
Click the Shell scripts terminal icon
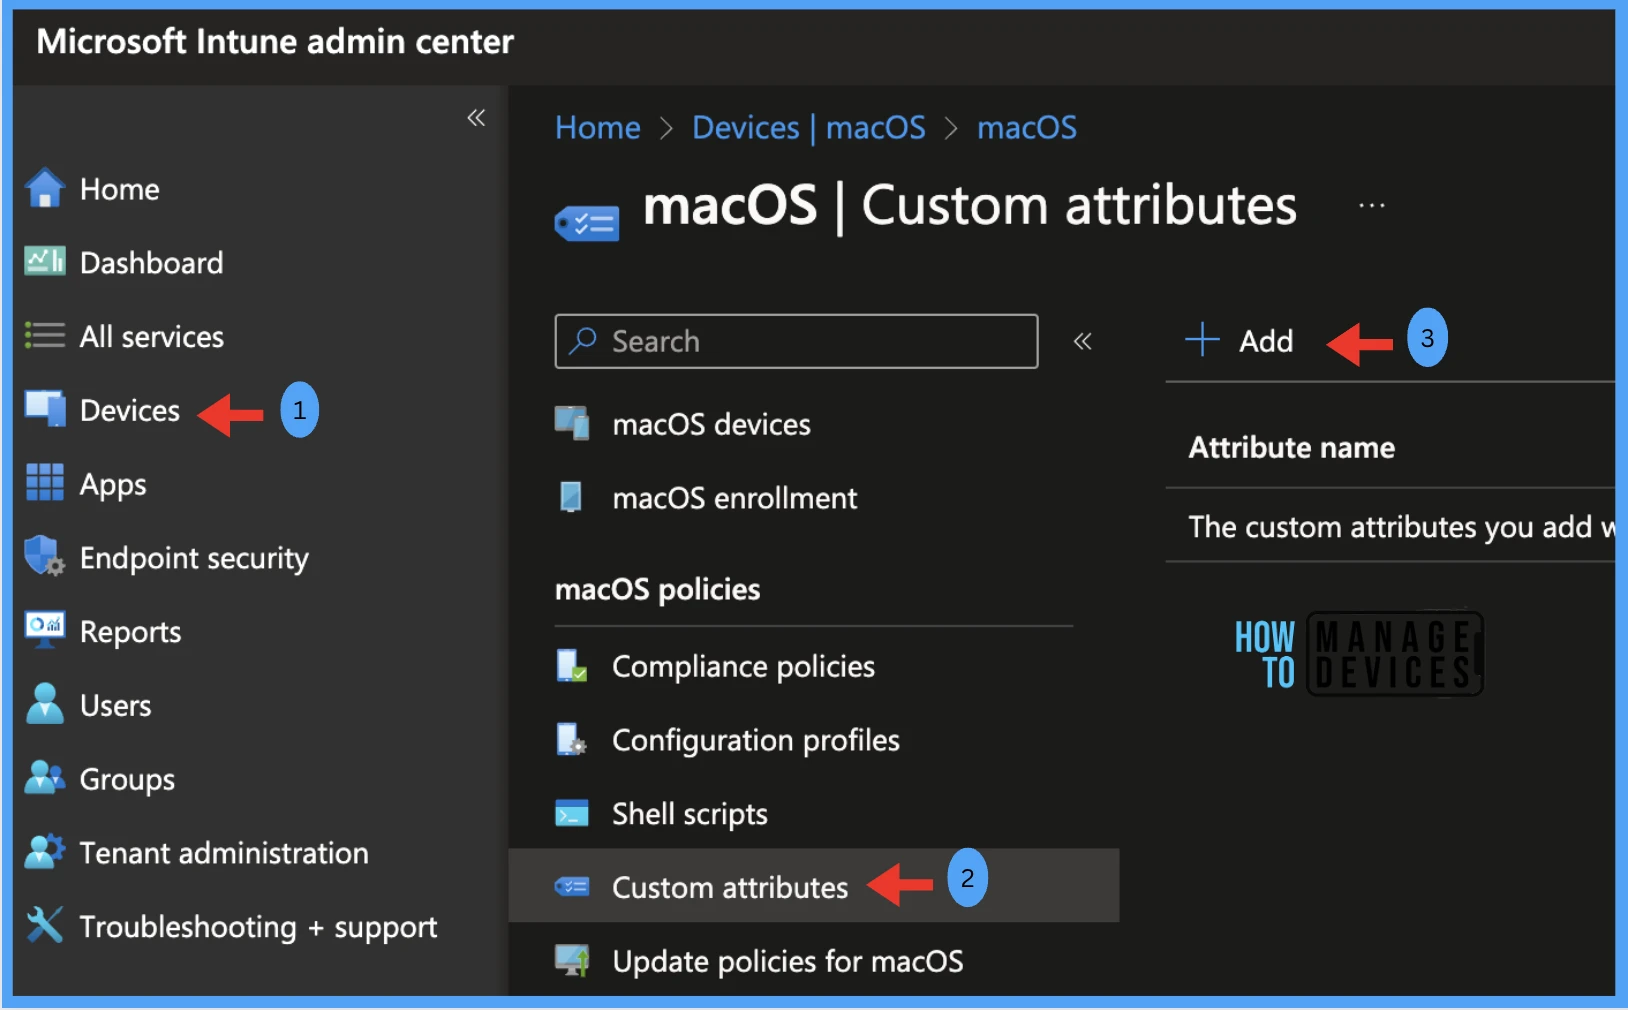pos(572,813)
